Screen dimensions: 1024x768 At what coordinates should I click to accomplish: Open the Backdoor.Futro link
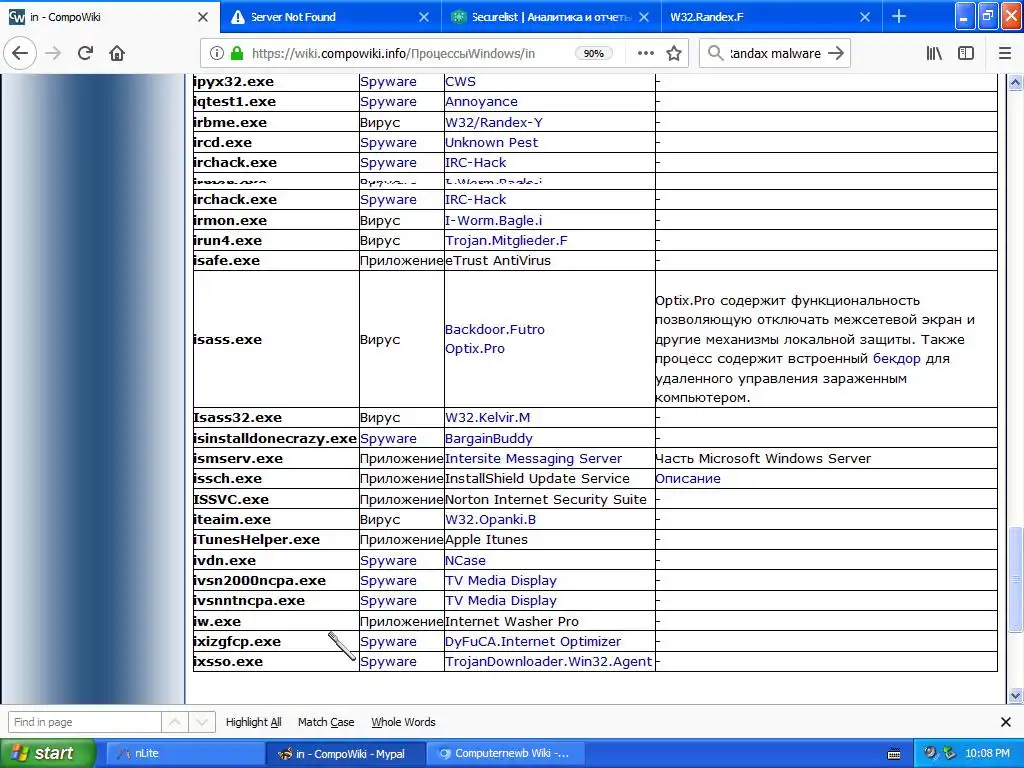pos(494,329)
